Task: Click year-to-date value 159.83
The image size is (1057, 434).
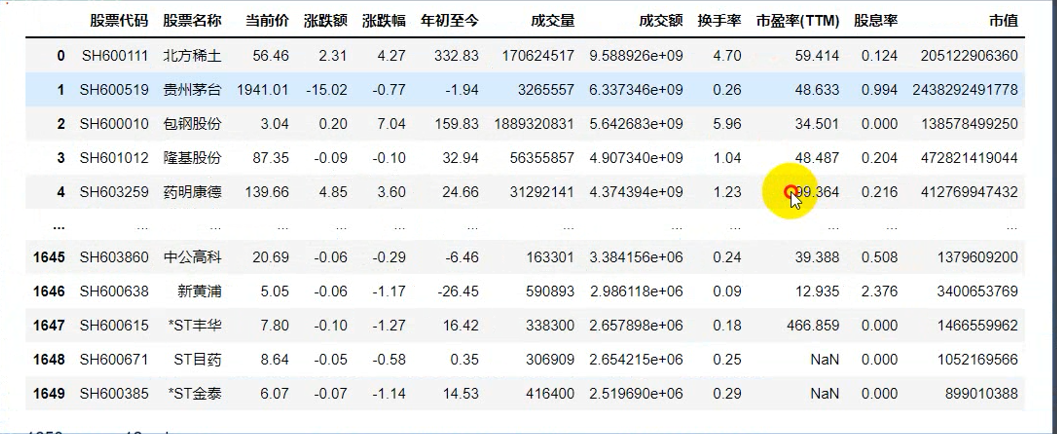Action: point(456,124)
